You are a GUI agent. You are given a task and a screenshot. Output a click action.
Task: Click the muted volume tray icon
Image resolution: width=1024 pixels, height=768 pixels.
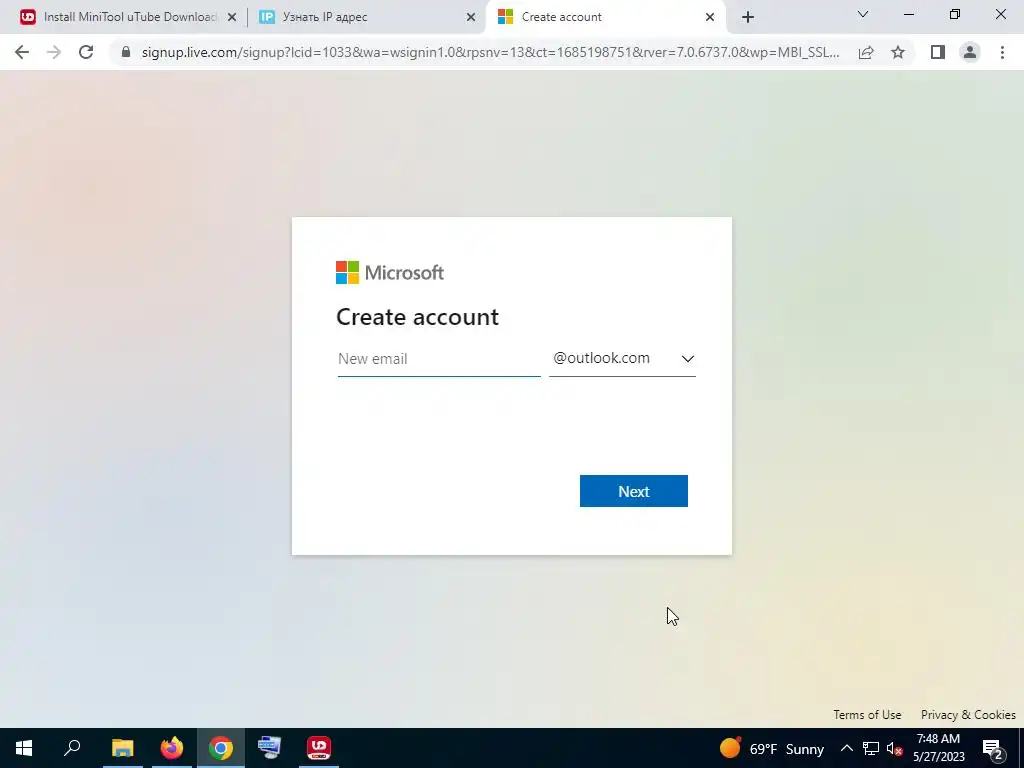[895, 748]
